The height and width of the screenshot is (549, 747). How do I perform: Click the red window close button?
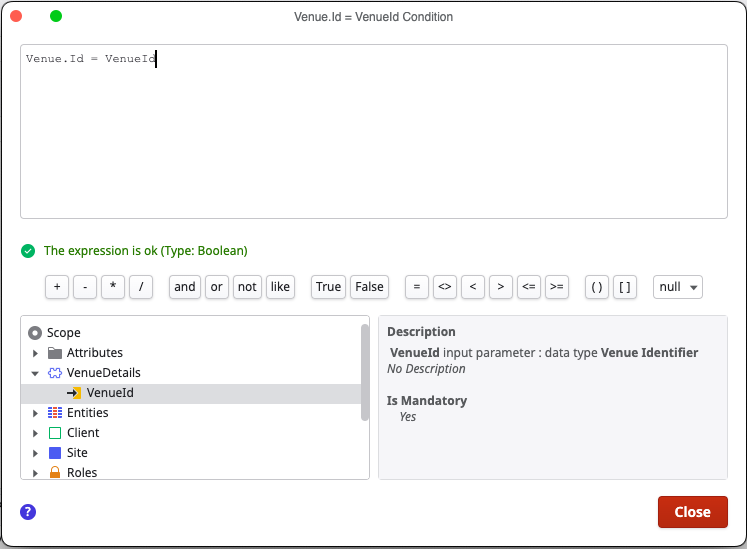[16, 16]
